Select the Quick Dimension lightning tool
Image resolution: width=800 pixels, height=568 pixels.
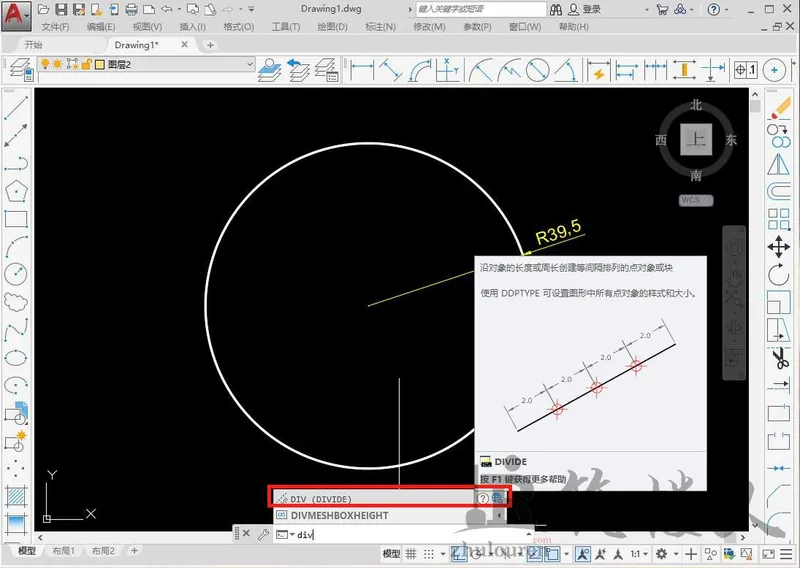click(x=598, y=70)
